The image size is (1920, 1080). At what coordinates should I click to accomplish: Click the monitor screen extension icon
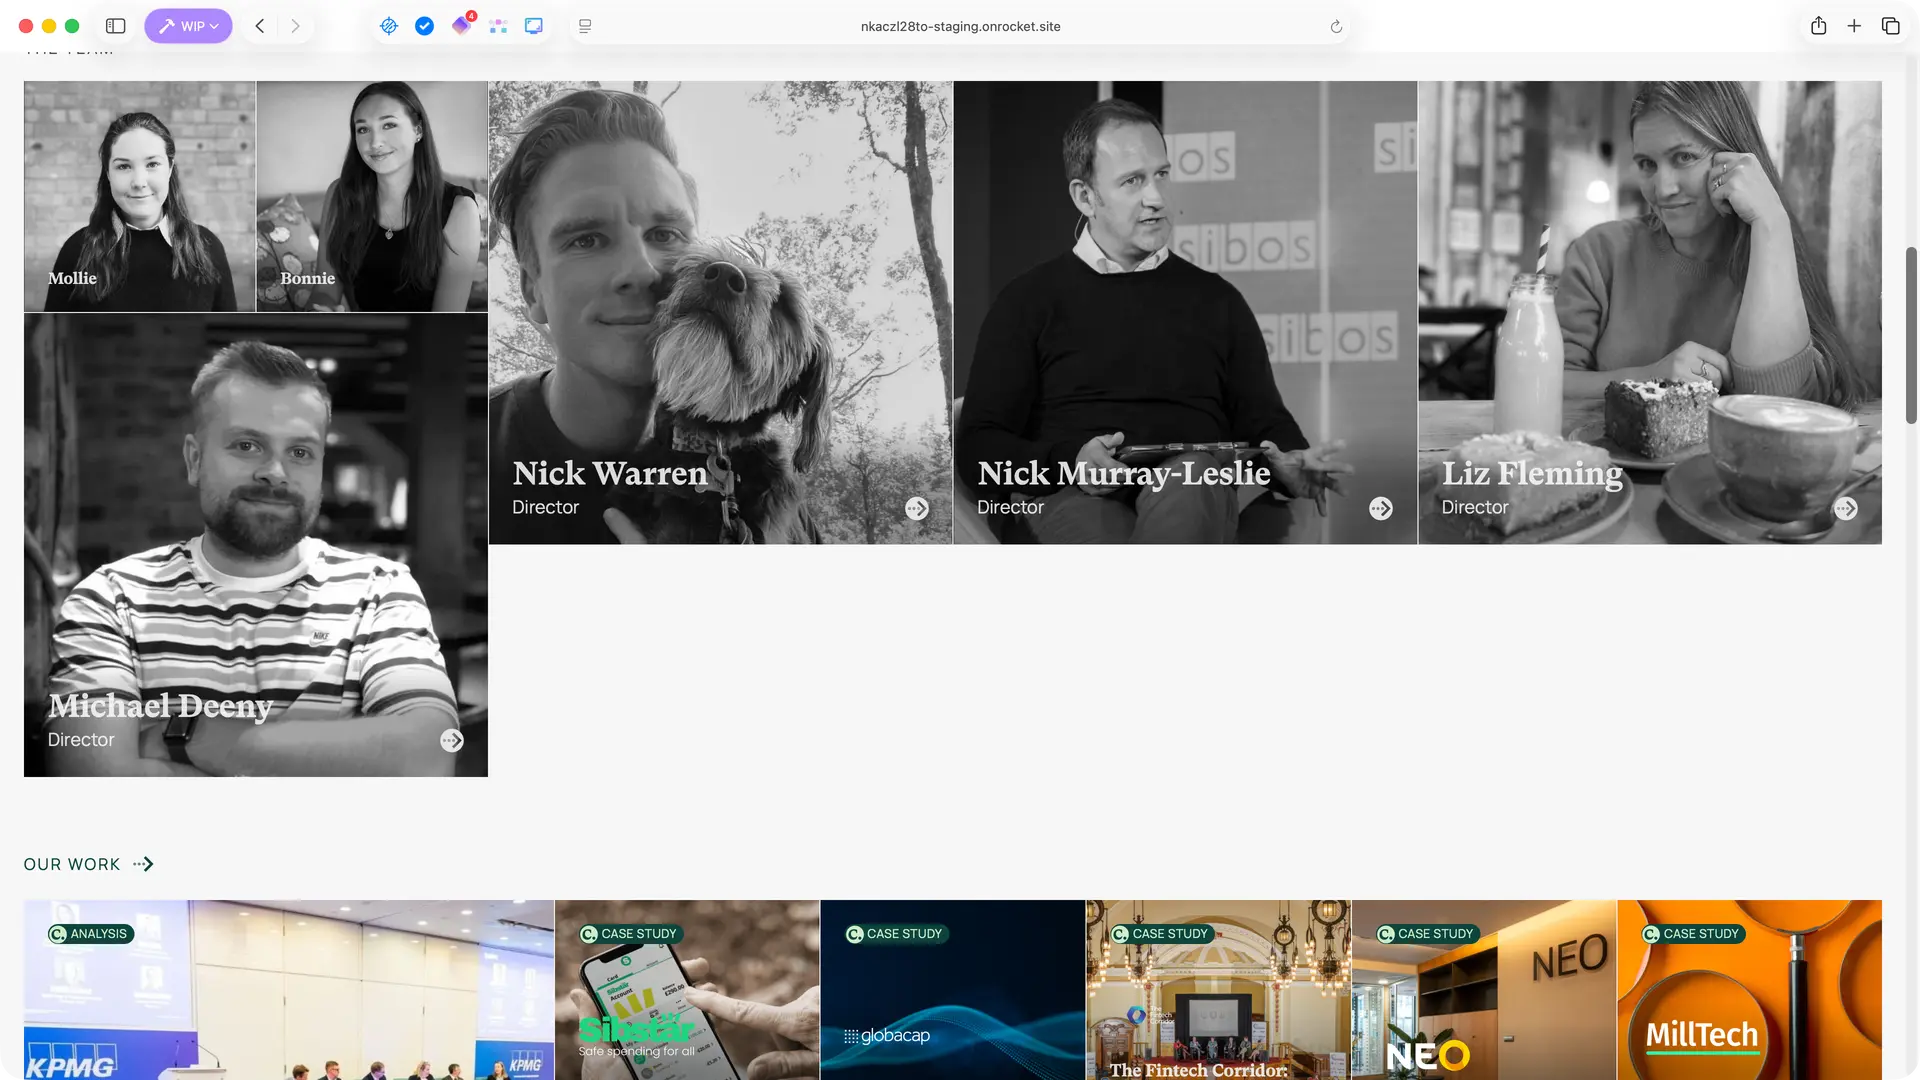click(x=534, y=26)
